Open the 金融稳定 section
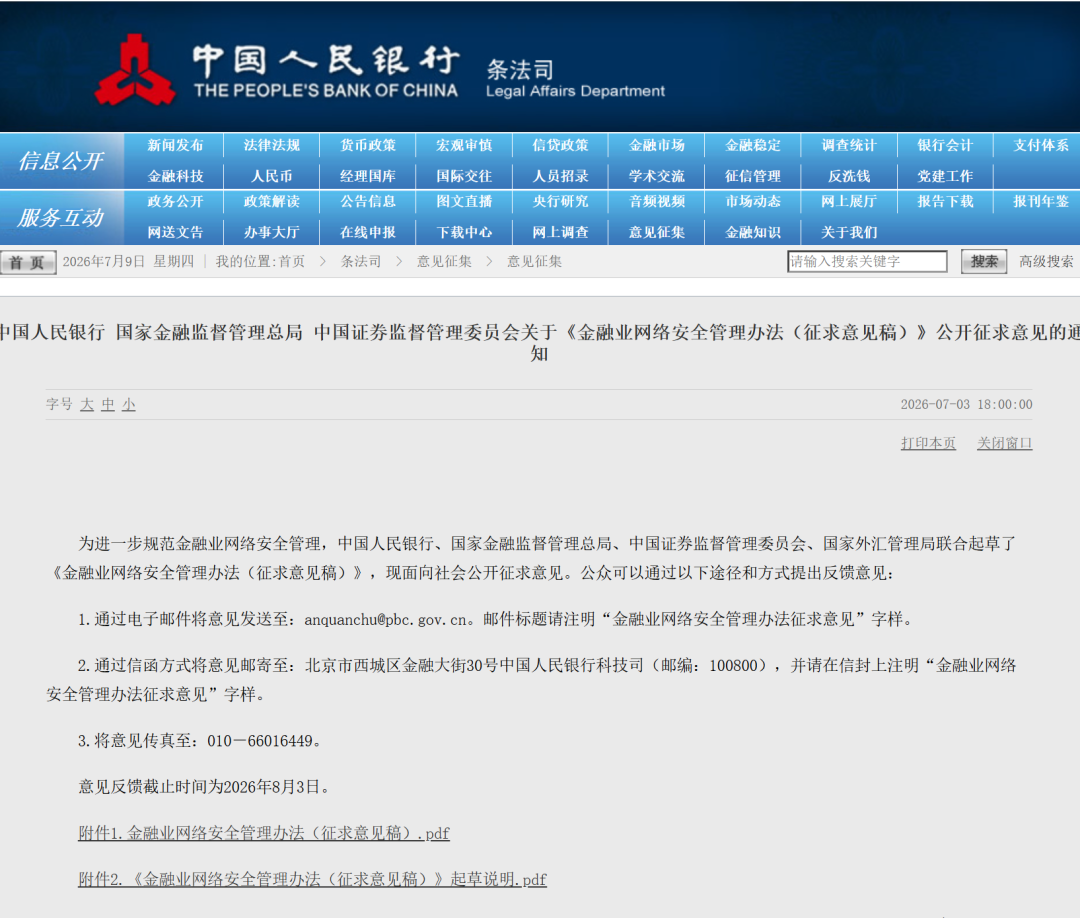1080x918 pixels. [x=753, y=145]
